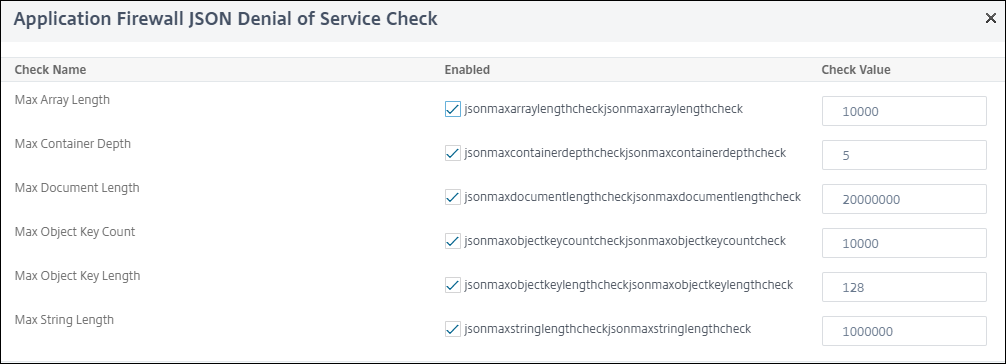Click the Max Object Key Count row label
This screenshot has width=1006, height=364.
75,232
